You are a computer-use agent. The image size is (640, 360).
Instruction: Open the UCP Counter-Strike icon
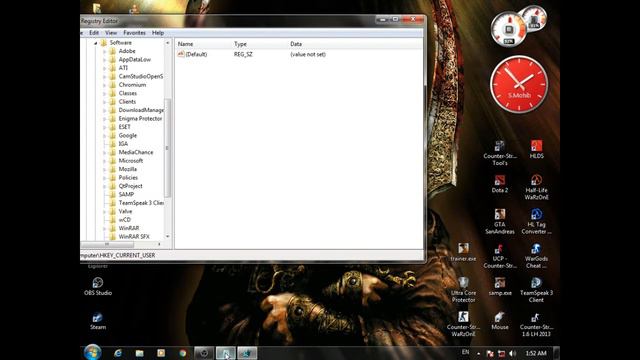point(500,256)
